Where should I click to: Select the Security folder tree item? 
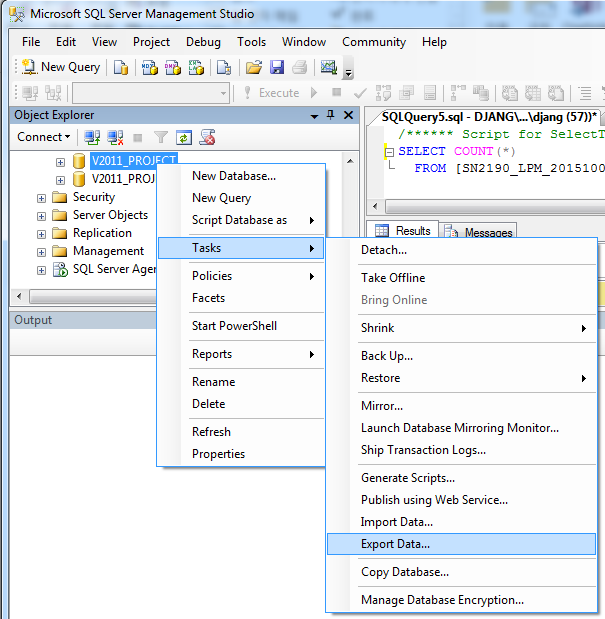[94, 197]
